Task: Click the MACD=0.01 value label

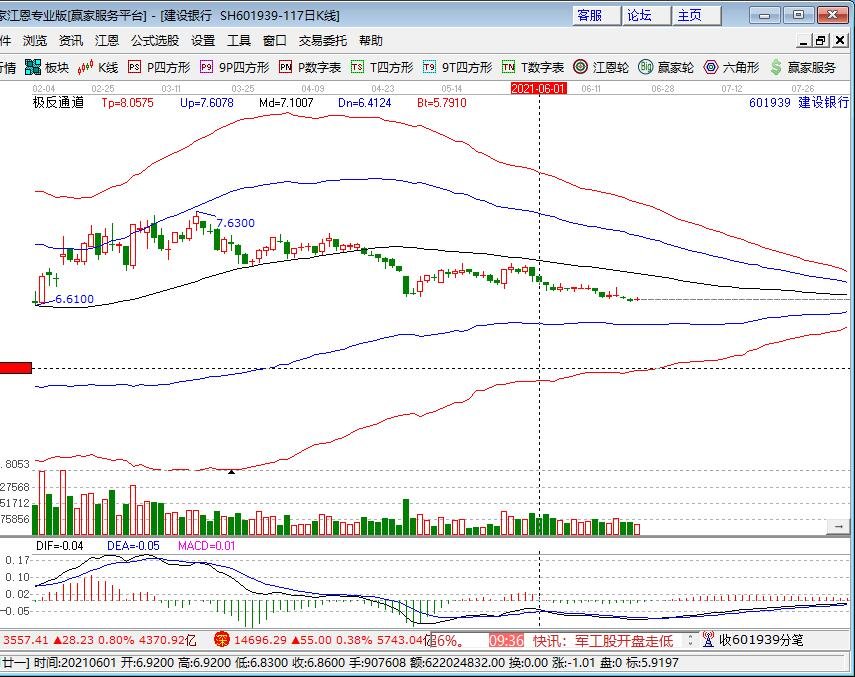Action: (x=207, y=546)
